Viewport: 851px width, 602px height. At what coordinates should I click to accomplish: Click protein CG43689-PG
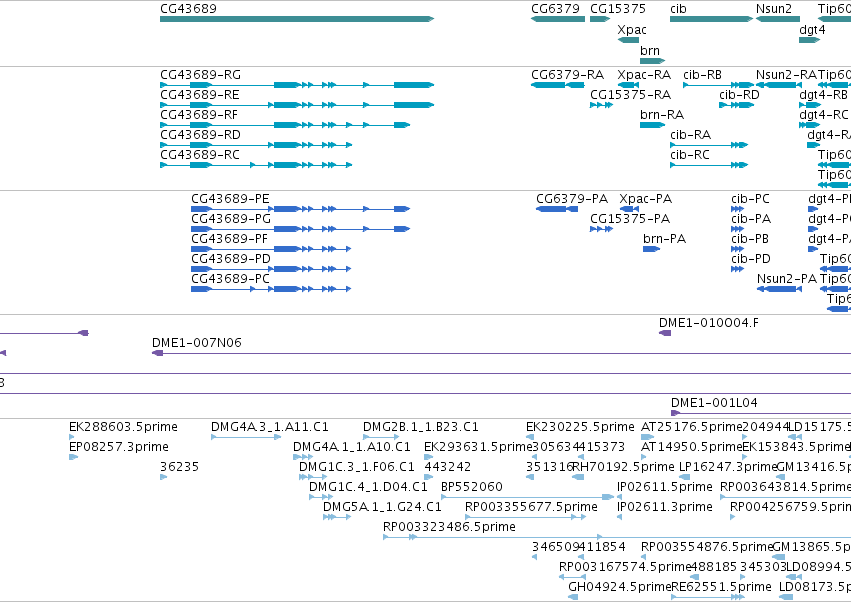[x=301, y=229]
